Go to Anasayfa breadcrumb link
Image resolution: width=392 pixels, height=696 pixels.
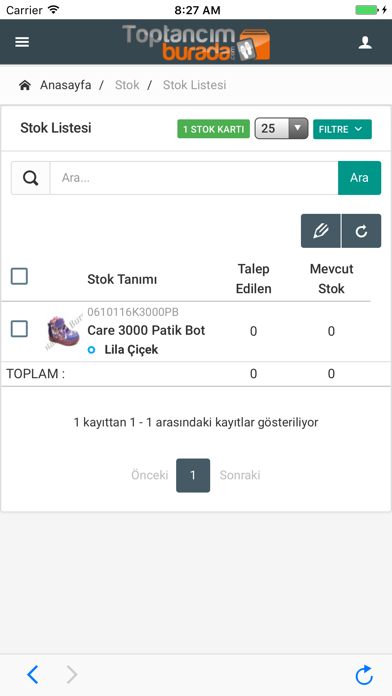66,85
